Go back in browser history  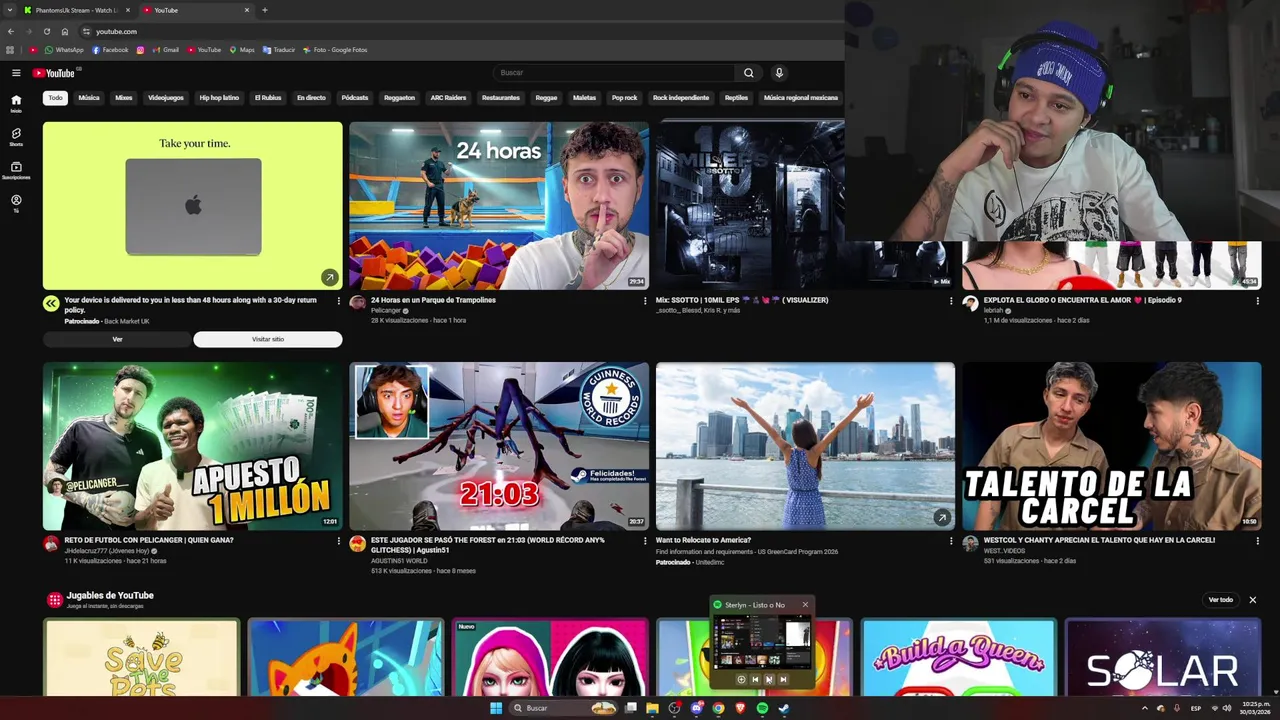pyautogui.click(x=11, y=31)
